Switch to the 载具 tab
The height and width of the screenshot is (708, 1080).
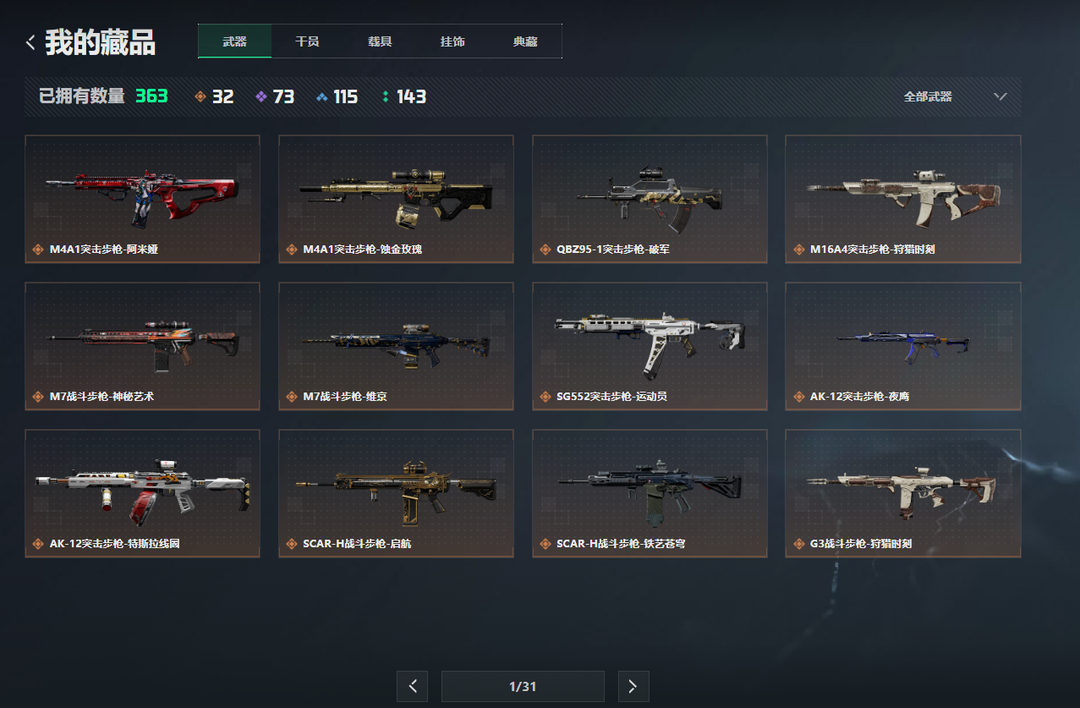point(380,41)
